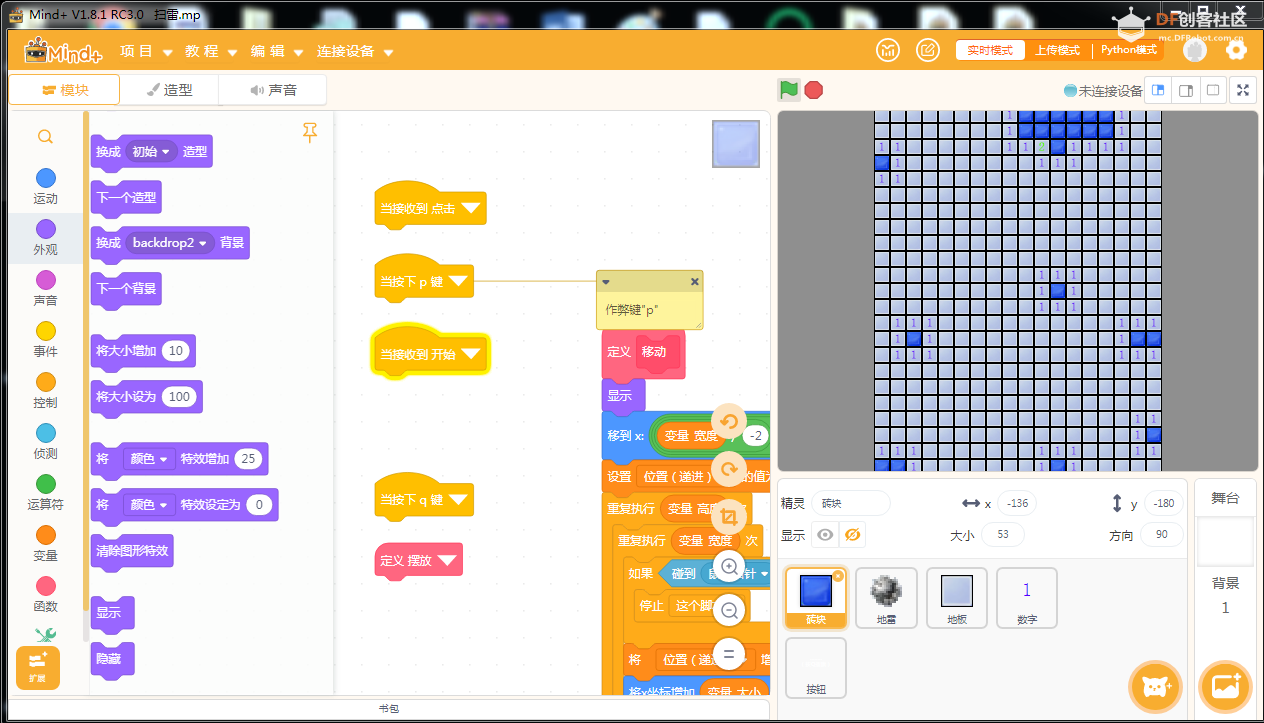Image resolution: width=1264 pixels, height=723 pixels.
Task: Switch to the 造型 tab
Action: tap(169, 90)
